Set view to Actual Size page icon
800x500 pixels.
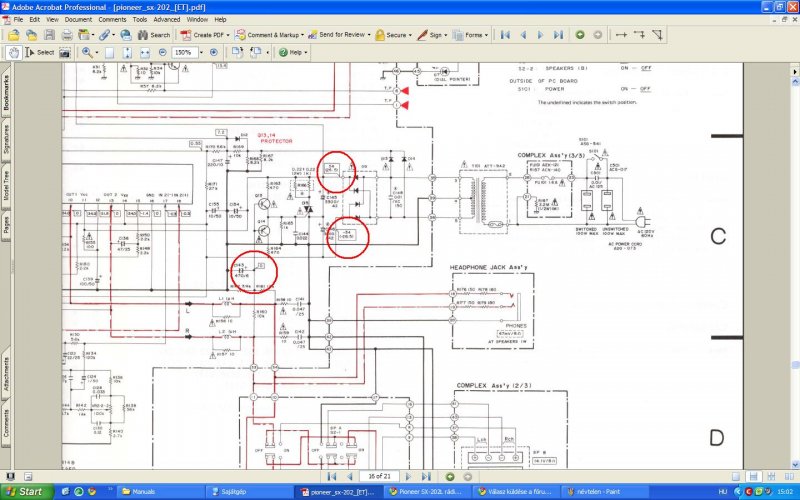point(109,52)
